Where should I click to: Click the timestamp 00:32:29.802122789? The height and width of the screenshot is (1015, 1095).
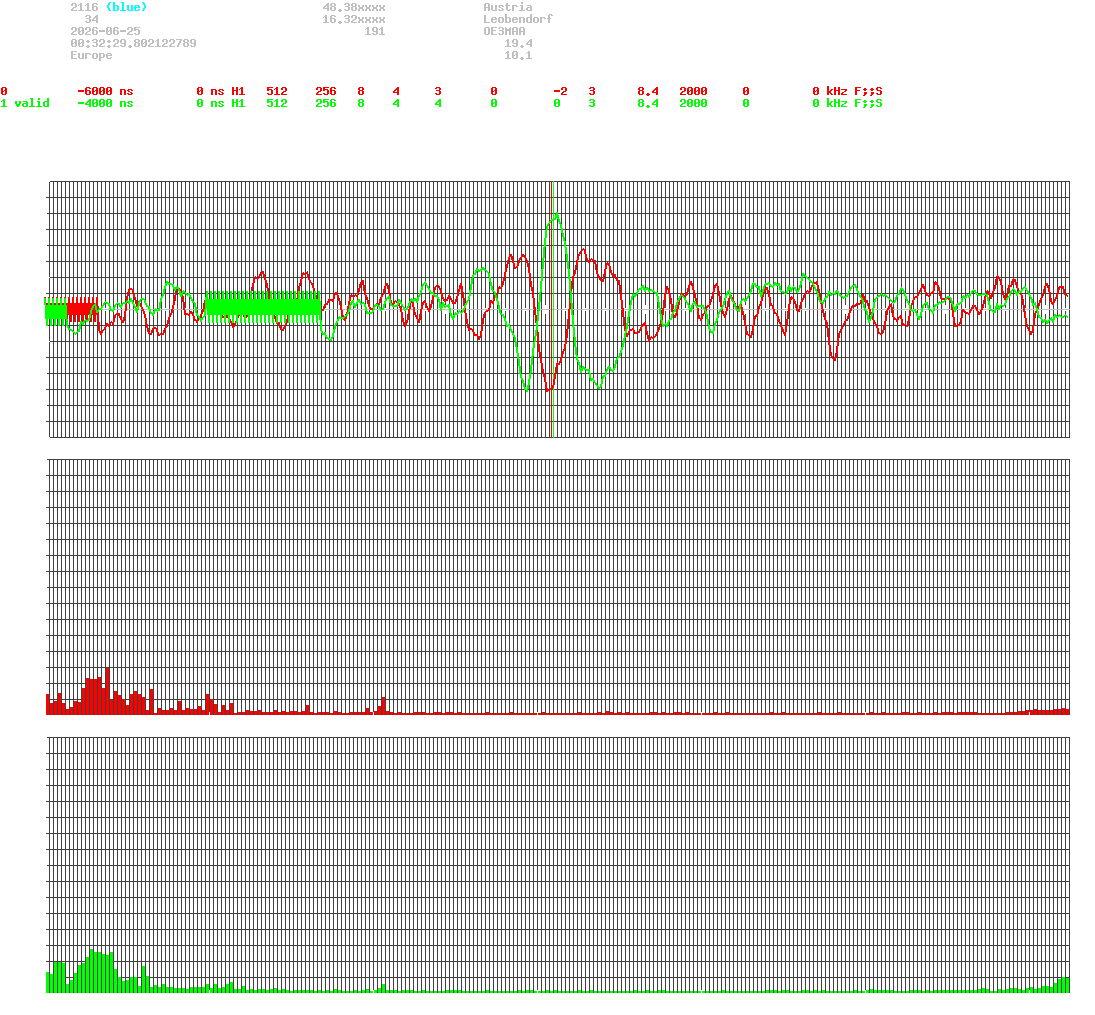(x=133, y=43)
